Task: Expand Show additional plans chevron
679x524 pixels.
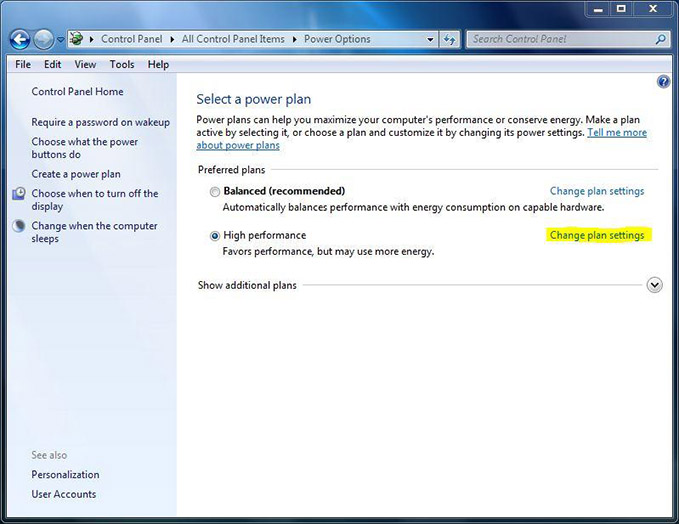Action: point(654,285)
